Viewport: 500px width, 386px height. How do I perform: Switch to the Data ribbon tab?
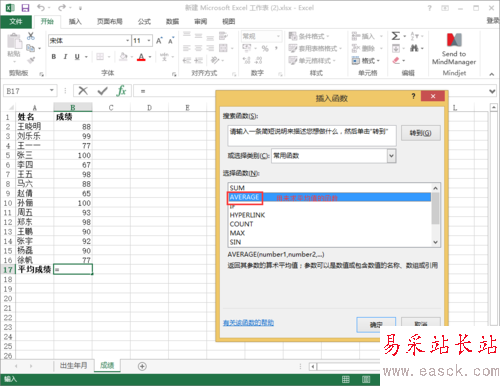coord(172,22)
